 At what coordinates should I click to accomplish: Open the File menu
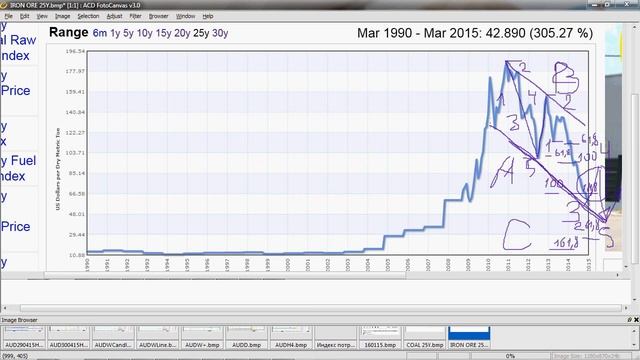[x=8, y=16]
